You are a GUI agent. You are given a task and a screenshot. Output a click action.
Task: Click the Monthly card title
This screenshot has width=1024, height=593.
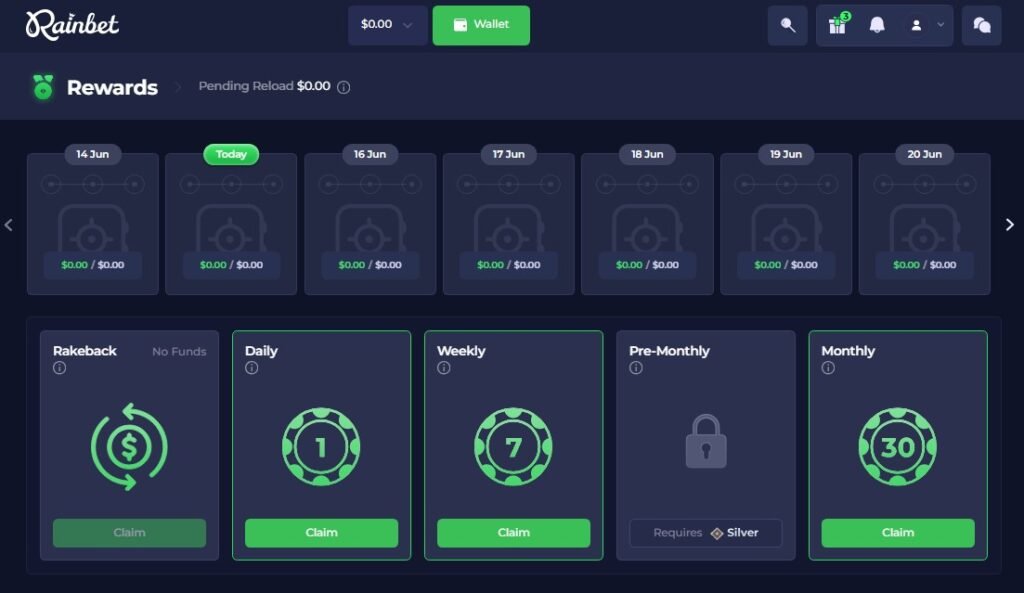coord(848,351)
